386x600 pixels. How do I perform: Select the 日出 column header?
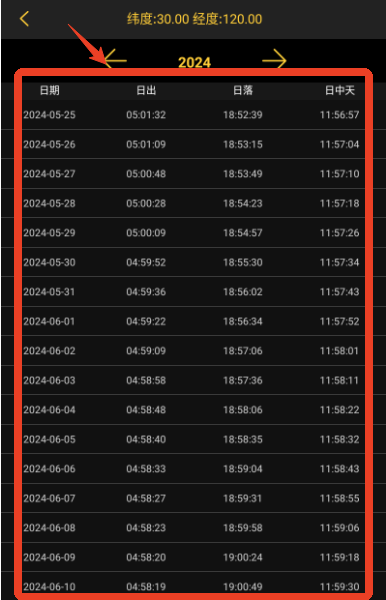(146, 90)
